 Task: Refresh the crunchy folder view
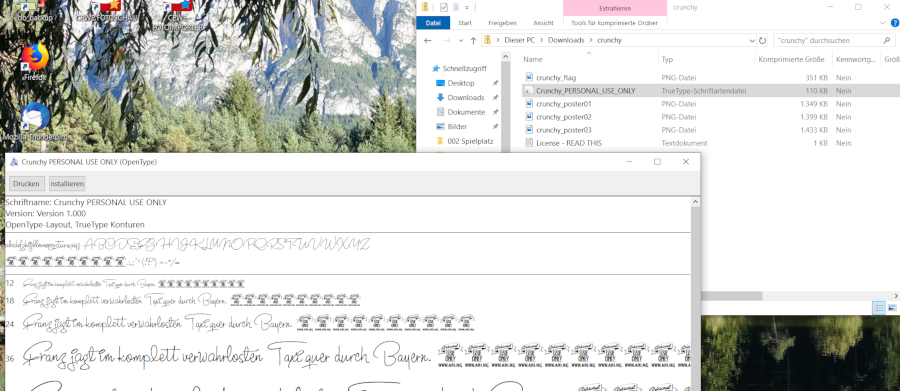click(762, 41)
